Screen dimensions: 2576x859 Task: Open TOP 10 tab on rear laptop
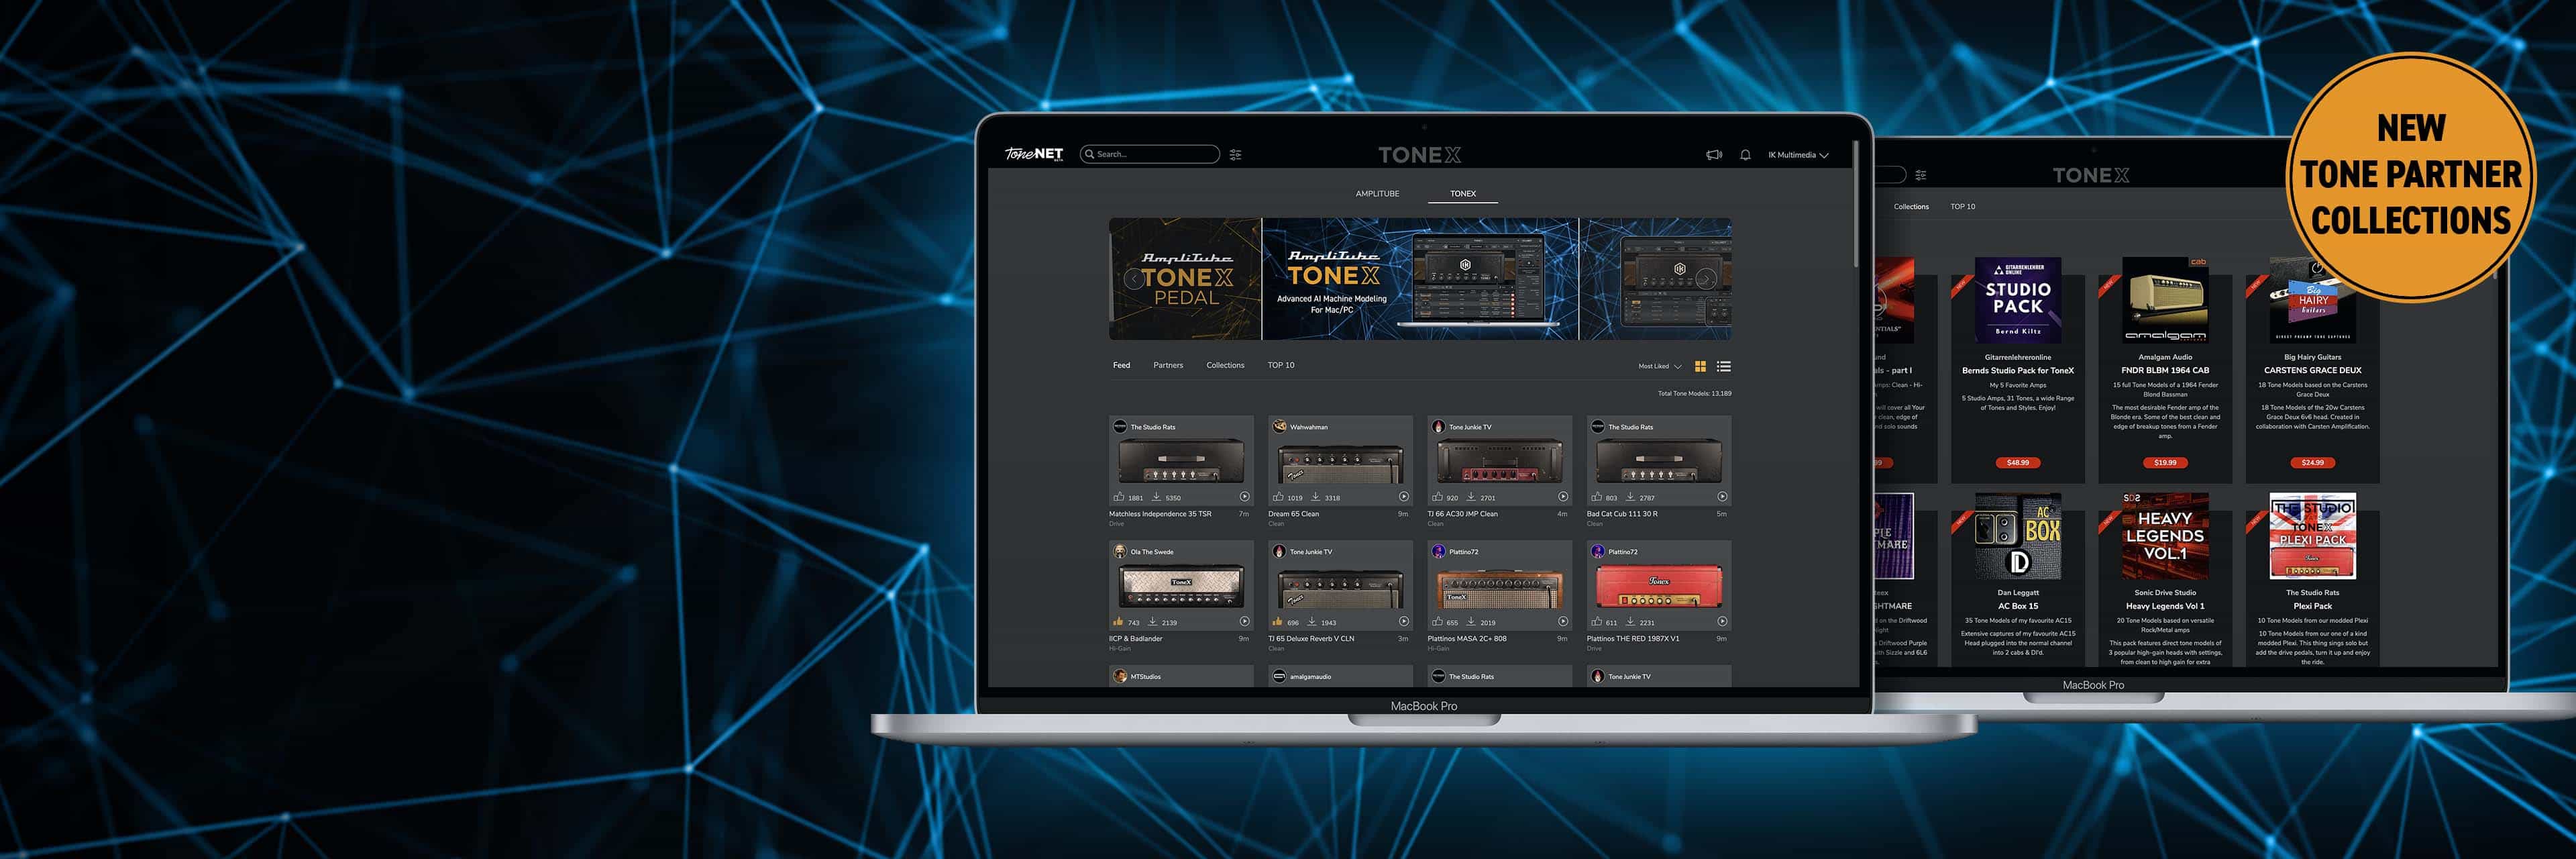point(1962,207)
